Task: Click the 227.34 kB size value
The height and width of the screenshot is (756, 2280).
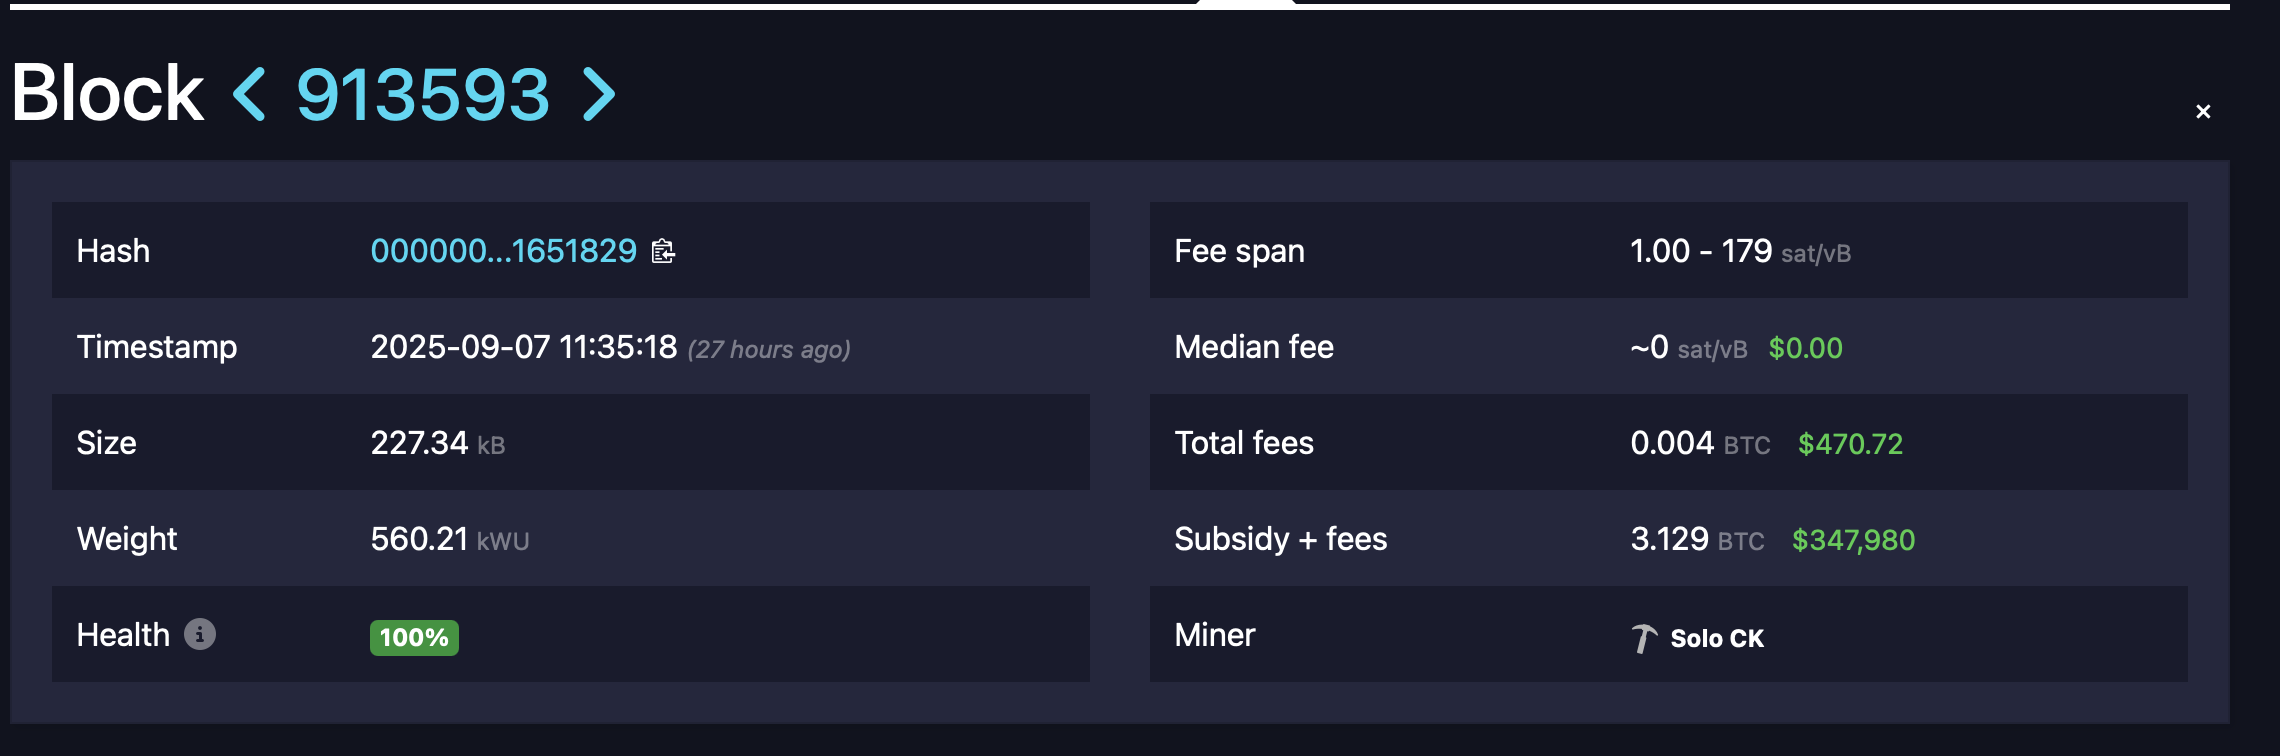Action: click(437, 443)
